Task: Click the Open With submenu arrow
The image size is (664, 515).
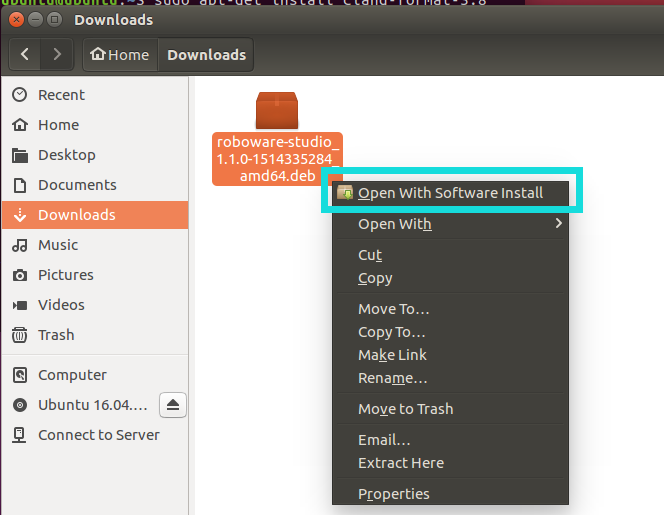Action: click(559, 223)
